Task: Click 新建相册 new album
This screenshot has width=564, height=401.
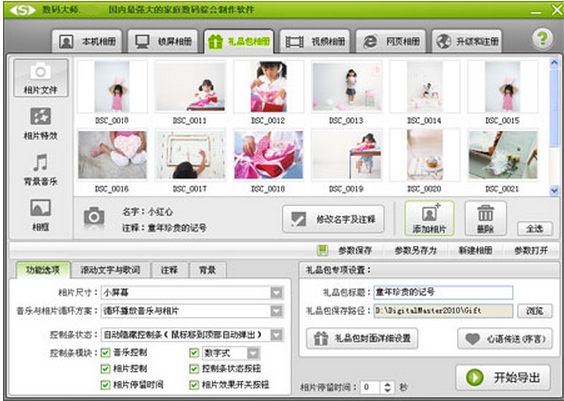Action: coord(475,251)
